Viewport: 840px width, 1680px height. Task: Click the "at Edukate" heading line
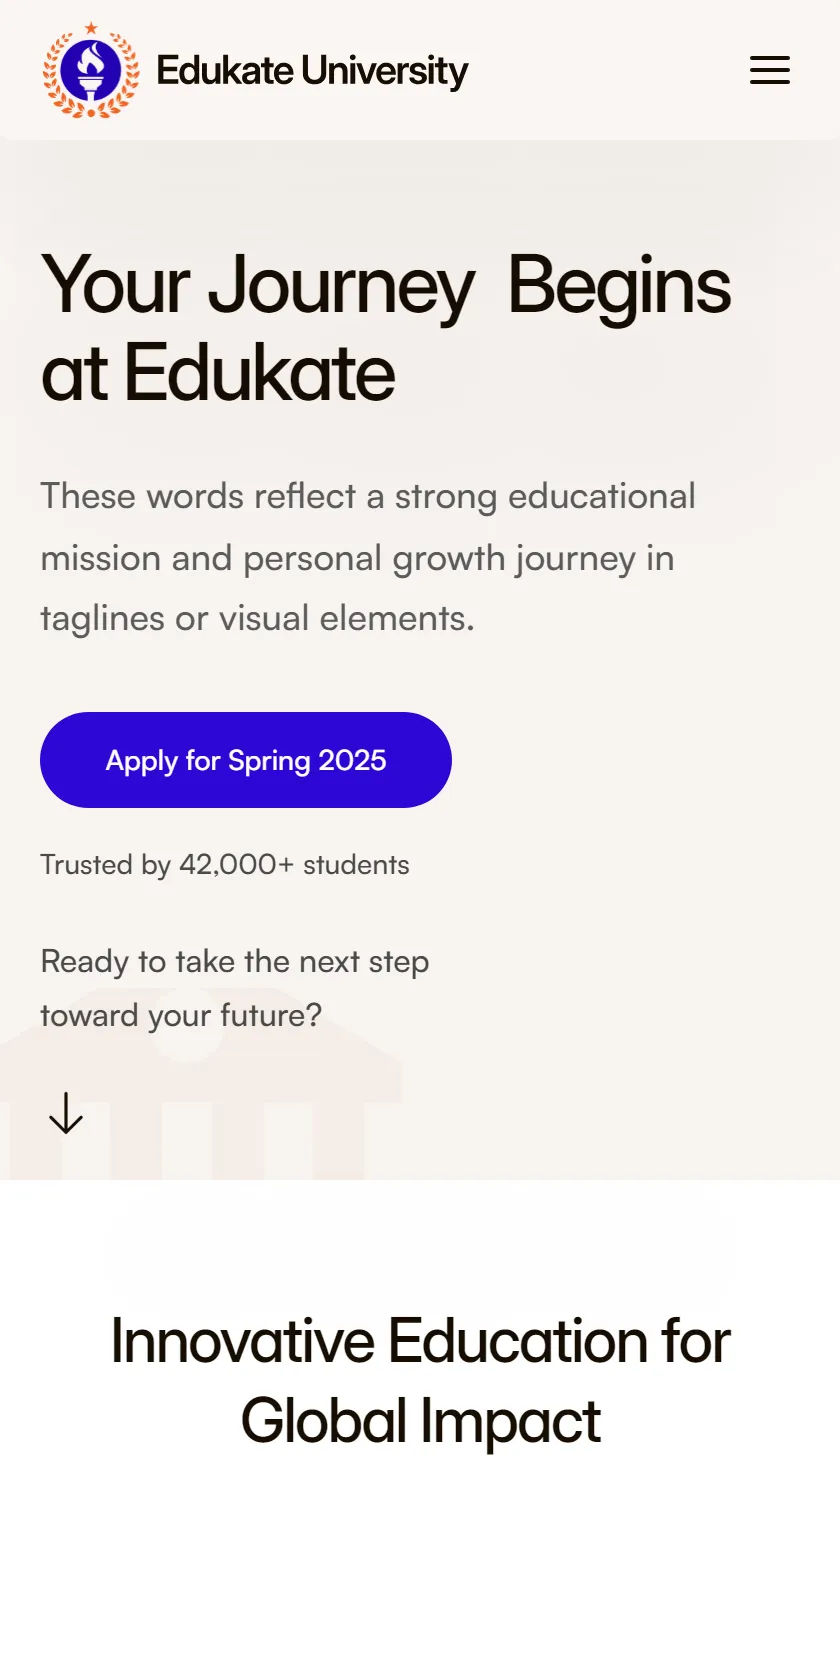(x=218, y=373)
